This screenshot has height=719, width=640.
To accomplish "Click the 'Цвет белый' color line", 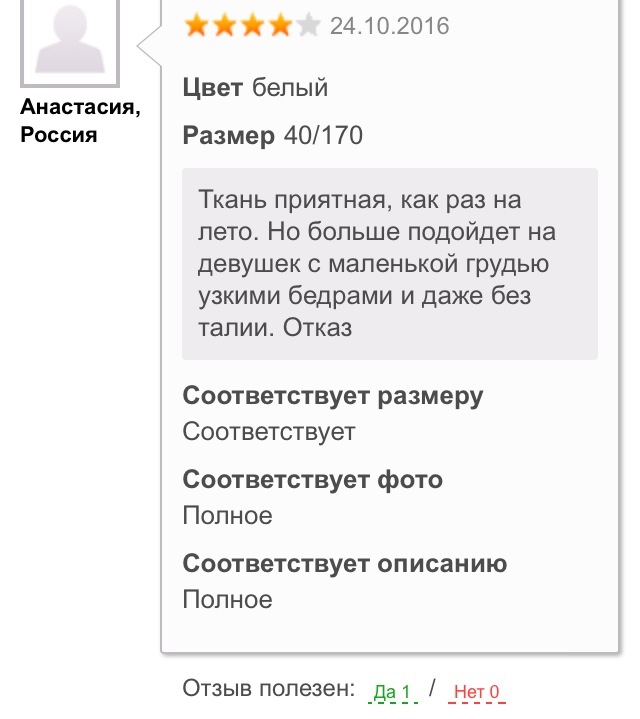I will click(x=256, y=88).
